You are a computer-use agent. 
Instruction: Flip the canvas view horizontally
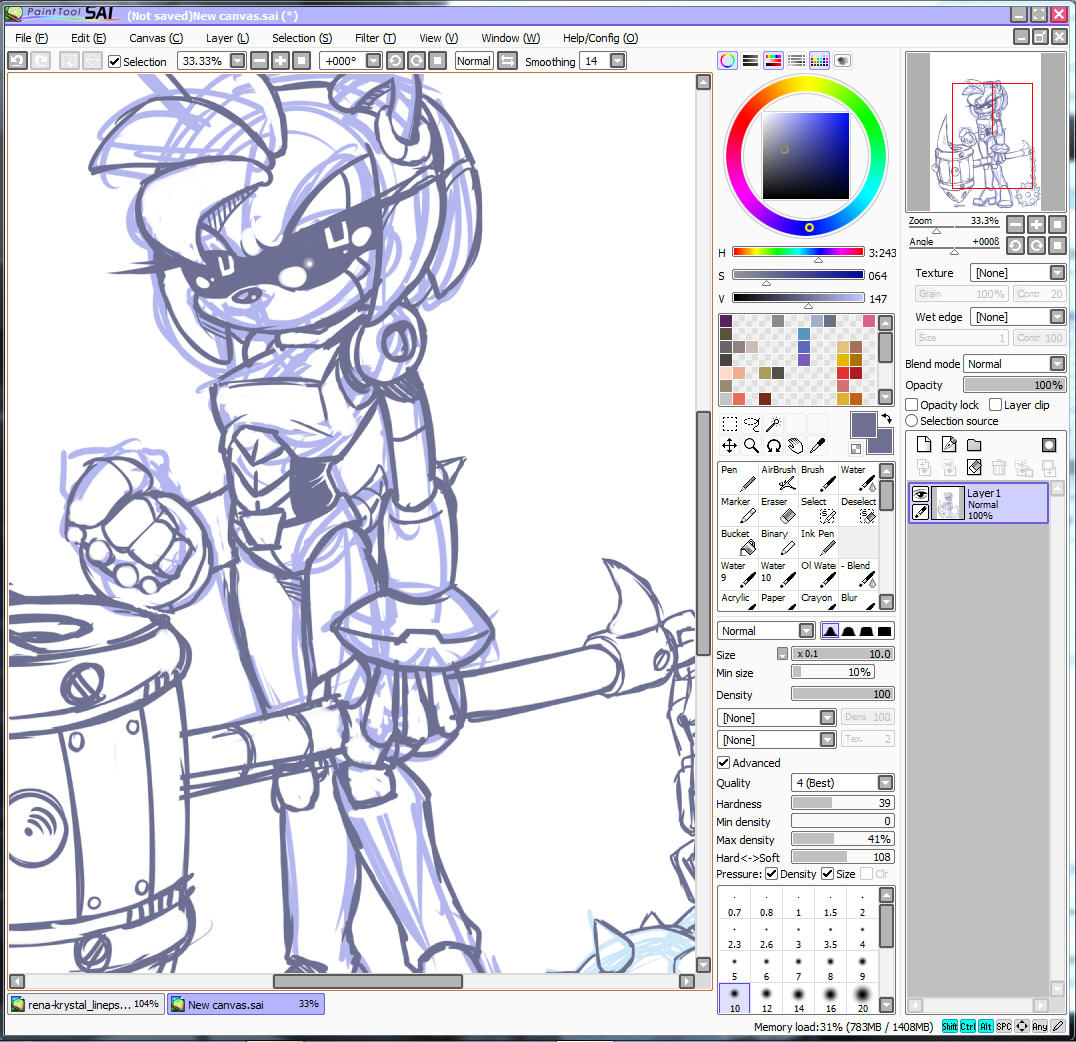click(507, 61)
